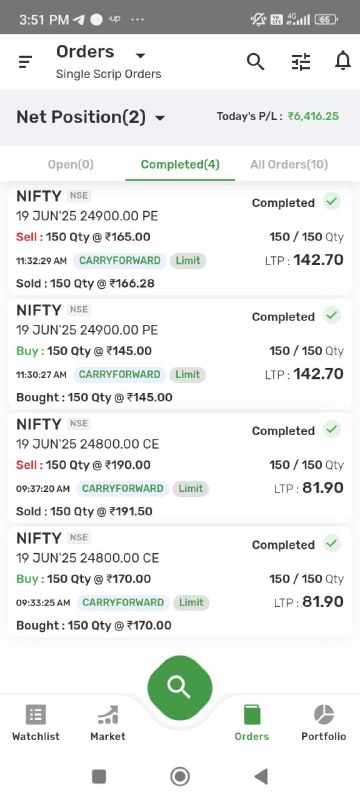Switch to Open(0) tab

coord(70,164)
